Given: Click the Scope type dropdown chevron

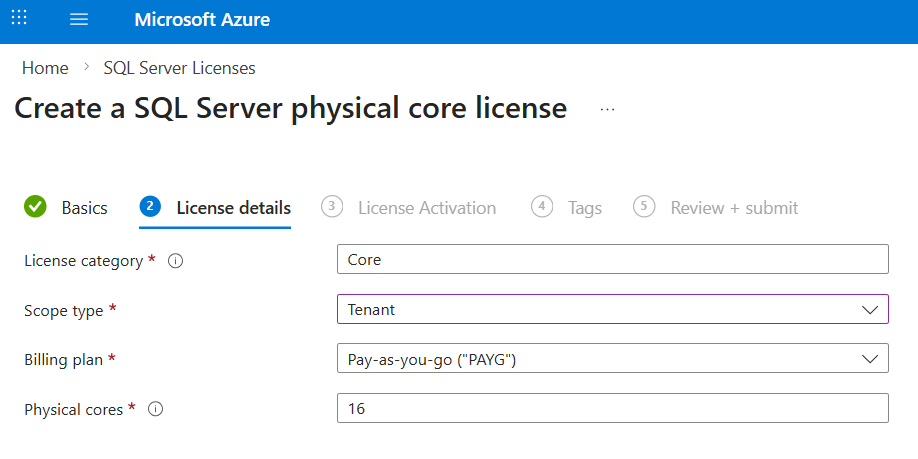Looking at the screenshot, I should (x=870, y=310).
